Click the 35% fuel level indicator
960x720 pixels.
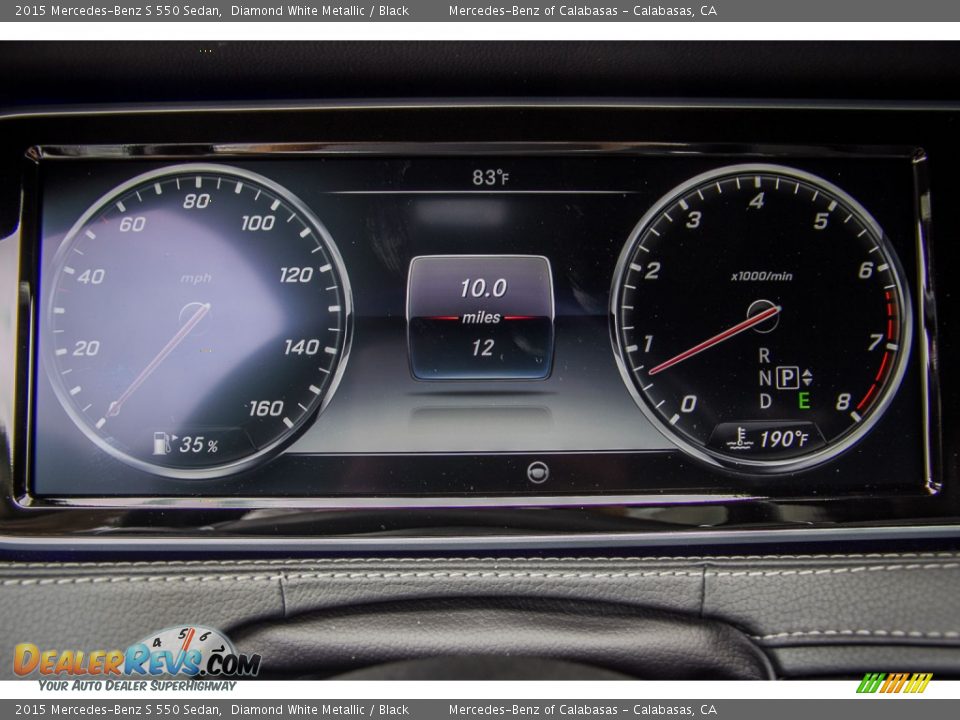click(196, 444)
